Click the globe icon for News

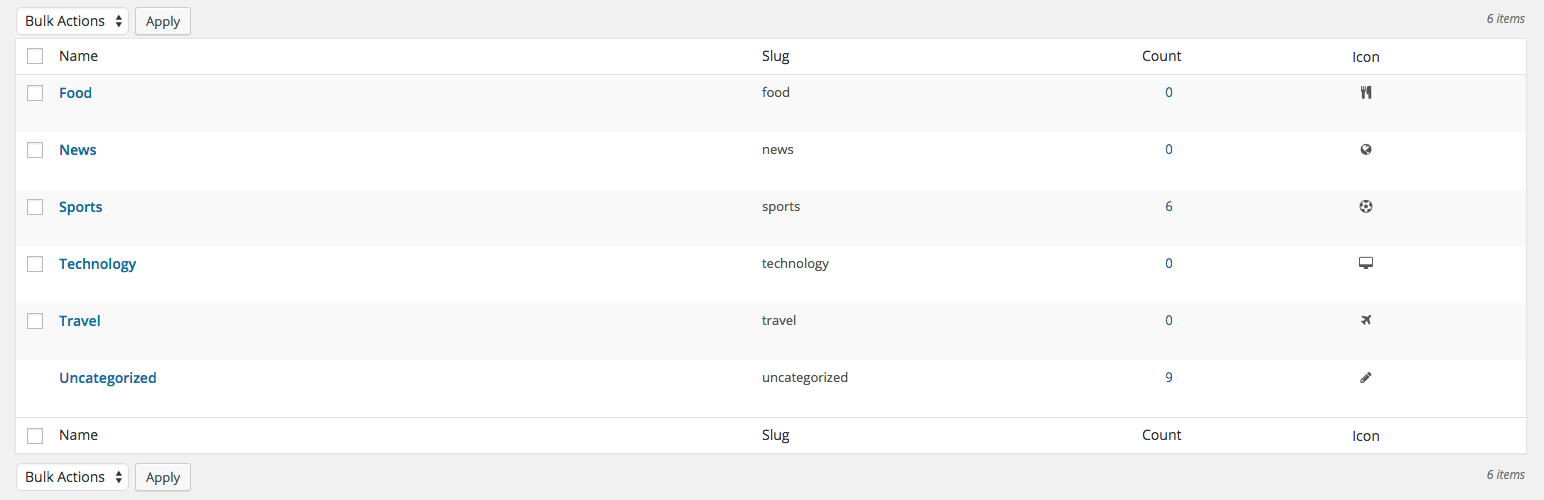[1366, 150]
